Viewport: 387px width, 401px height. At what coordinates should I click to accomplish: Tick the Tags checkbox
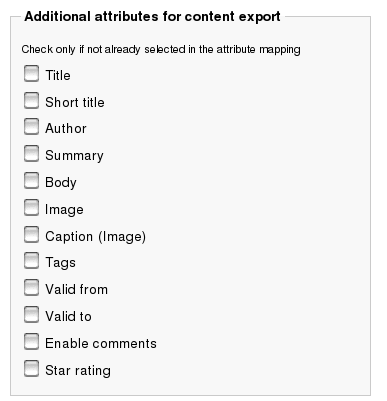(31, 261)
